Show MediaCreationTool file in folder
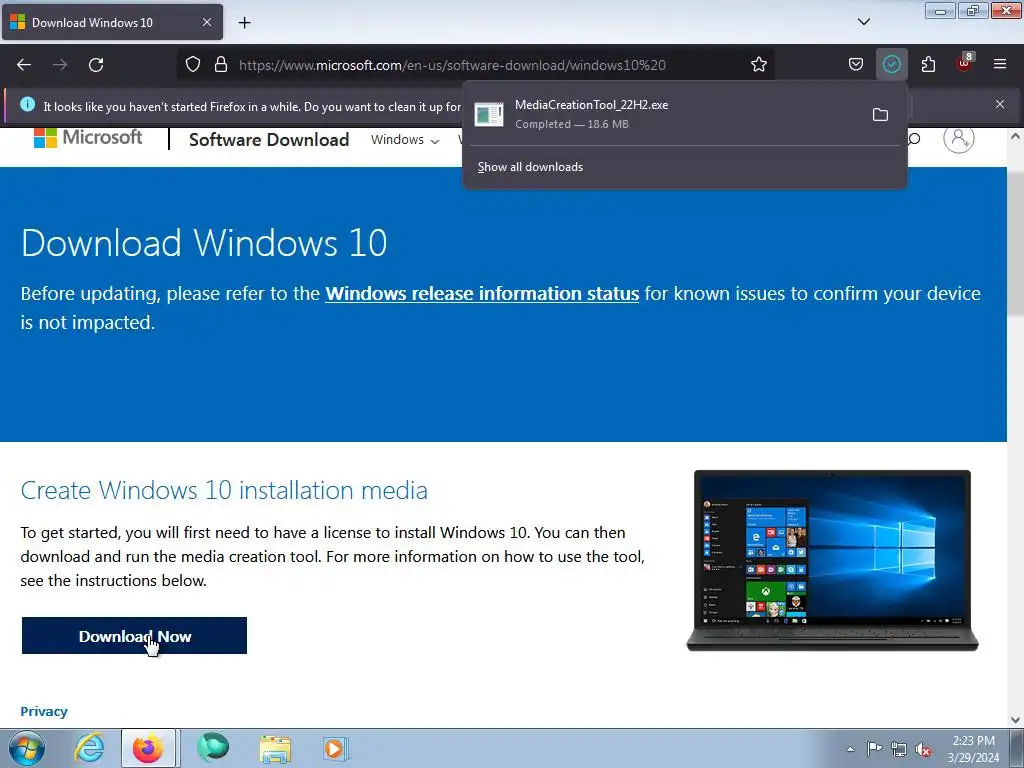 [x=880, y=115]
